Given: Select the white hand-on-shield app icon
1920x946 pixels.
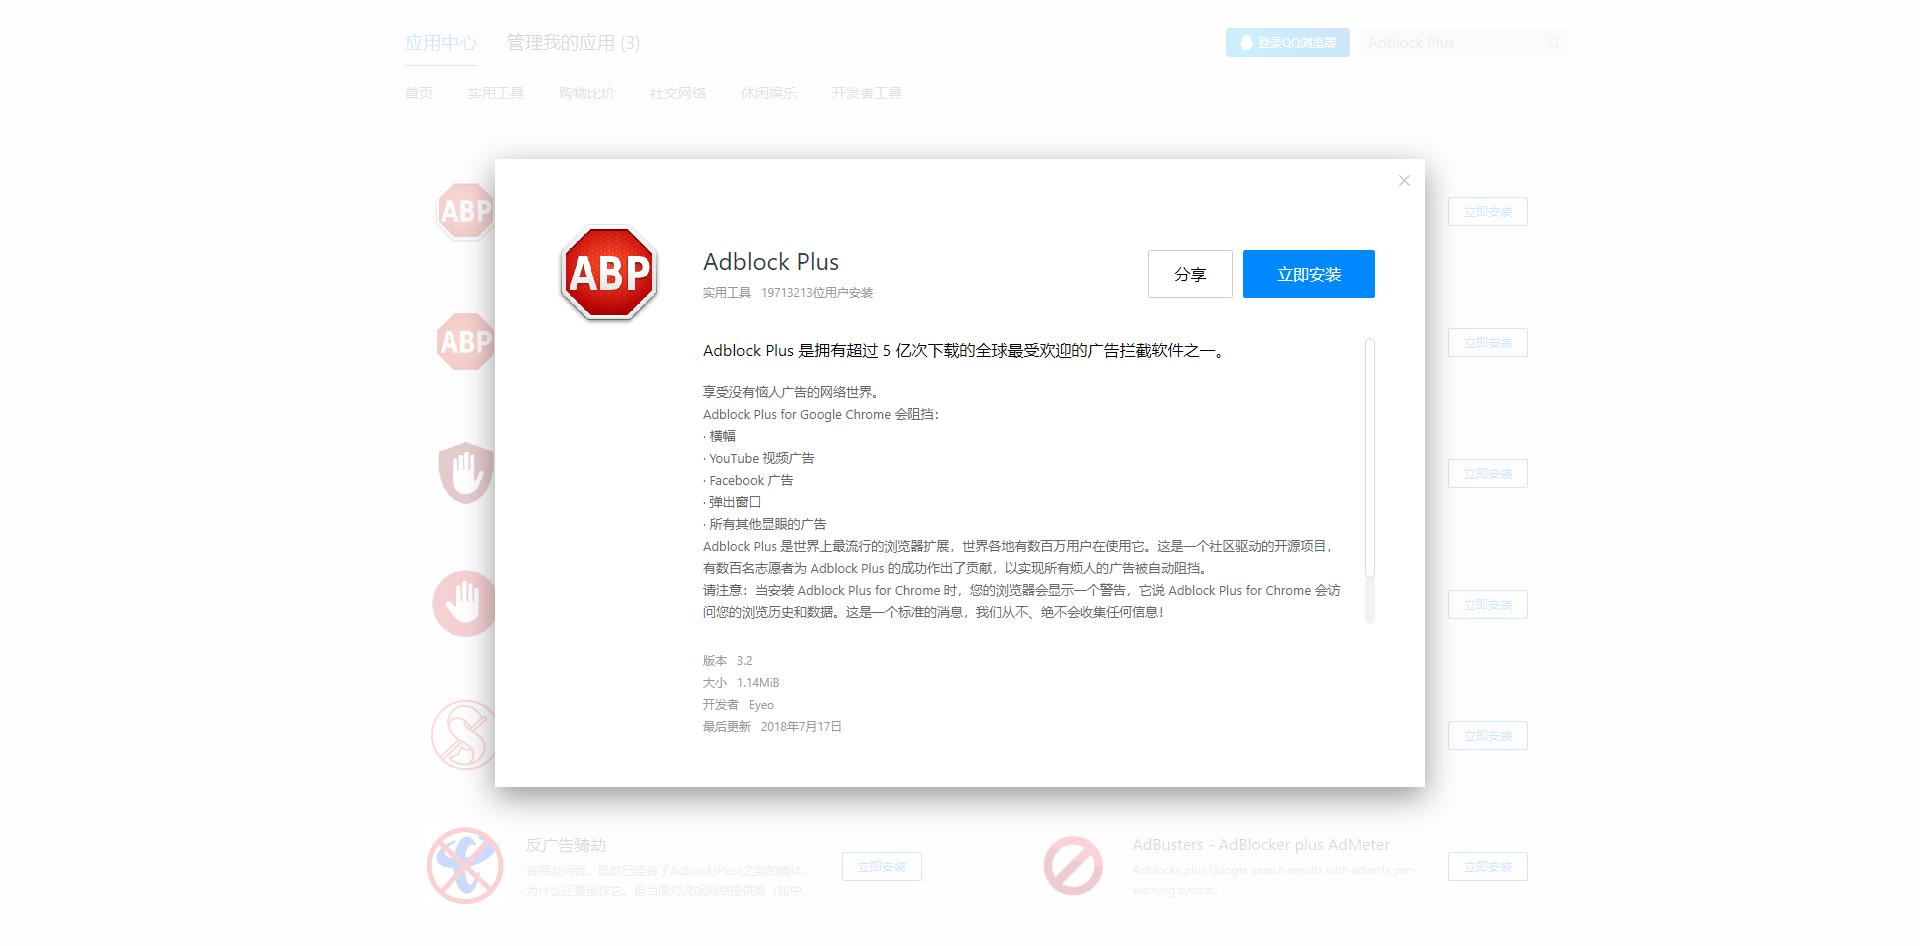Looking at the screenshot, I should point(464,472).
